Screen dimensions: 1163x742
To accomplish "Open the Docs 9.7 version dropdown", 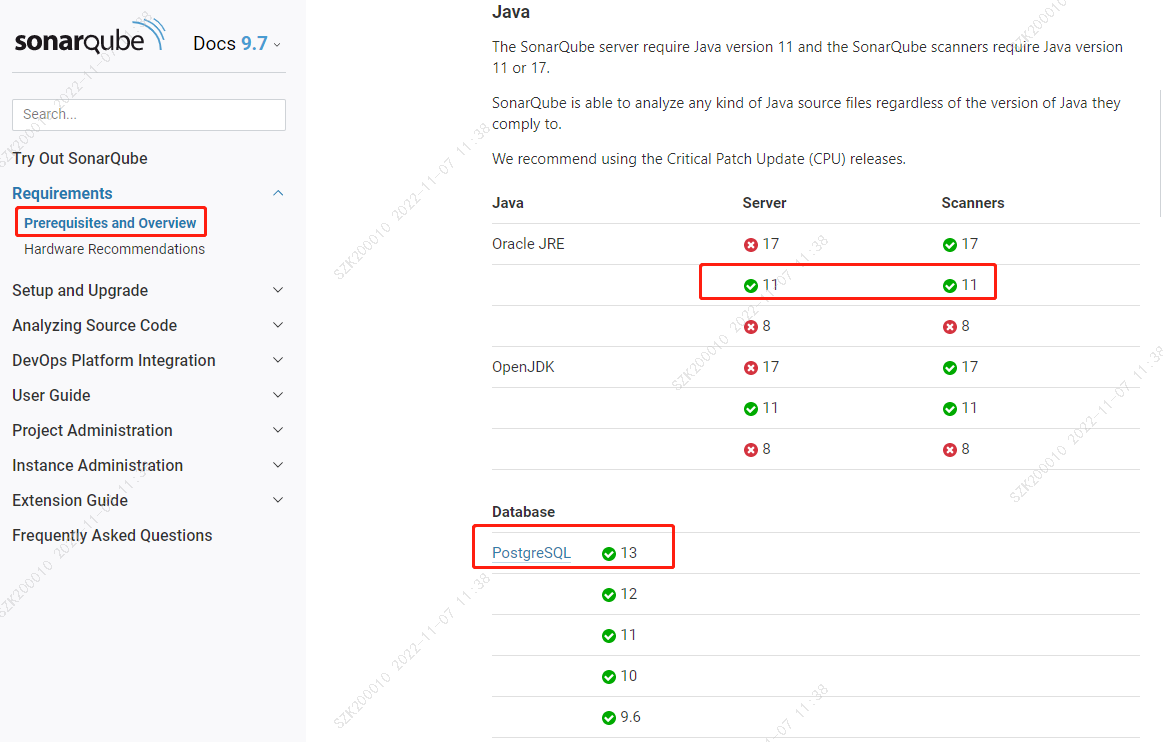I will [x=237, y=44].
